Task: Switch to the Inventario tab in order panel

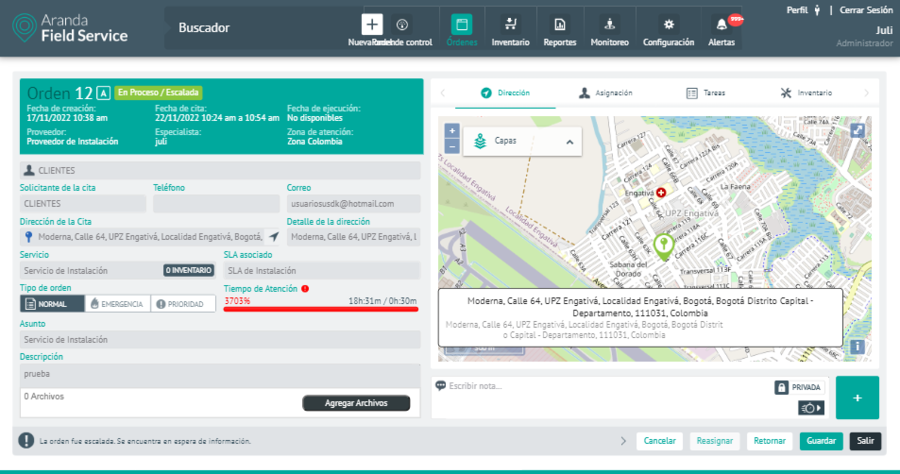Action: click(x=806, y=93)
